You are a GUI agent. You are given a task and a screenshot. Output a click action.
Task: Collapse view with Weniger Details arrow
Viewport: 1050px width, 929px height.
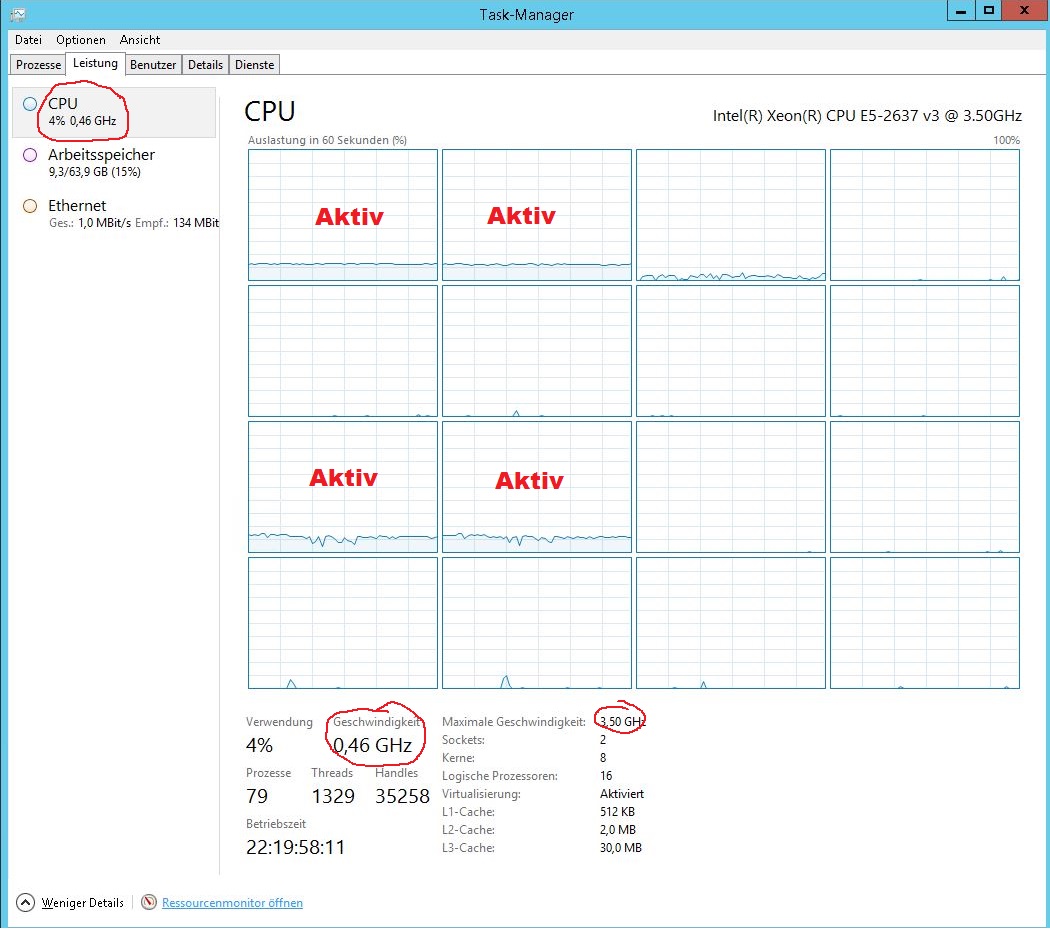(26, 902)
